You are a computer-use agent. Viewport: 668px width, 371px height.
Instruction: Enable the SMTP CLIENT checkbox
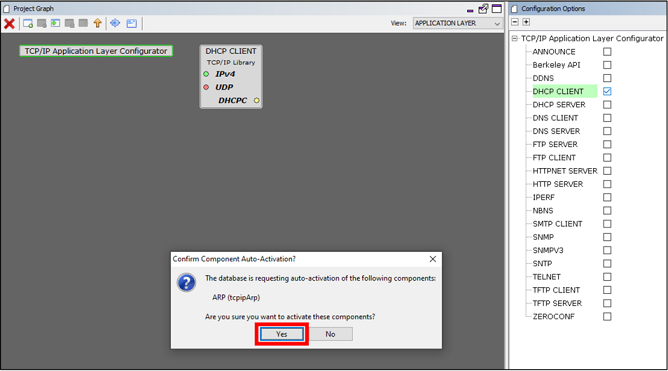coord(607,224)
